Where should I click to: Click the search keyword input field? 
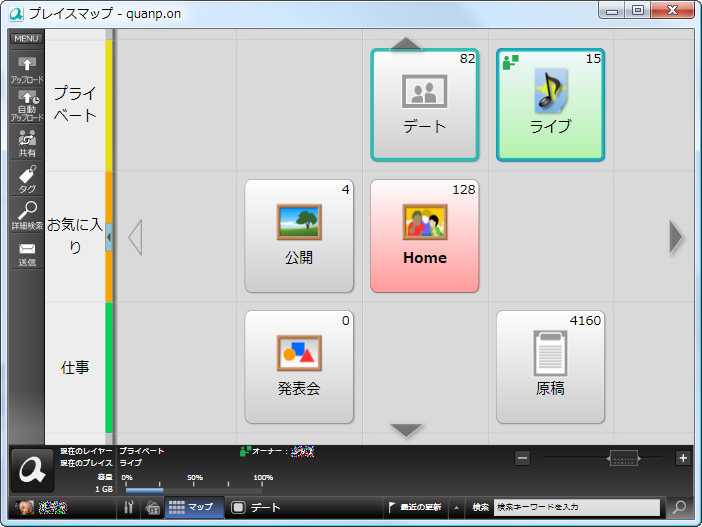(577, 507)
